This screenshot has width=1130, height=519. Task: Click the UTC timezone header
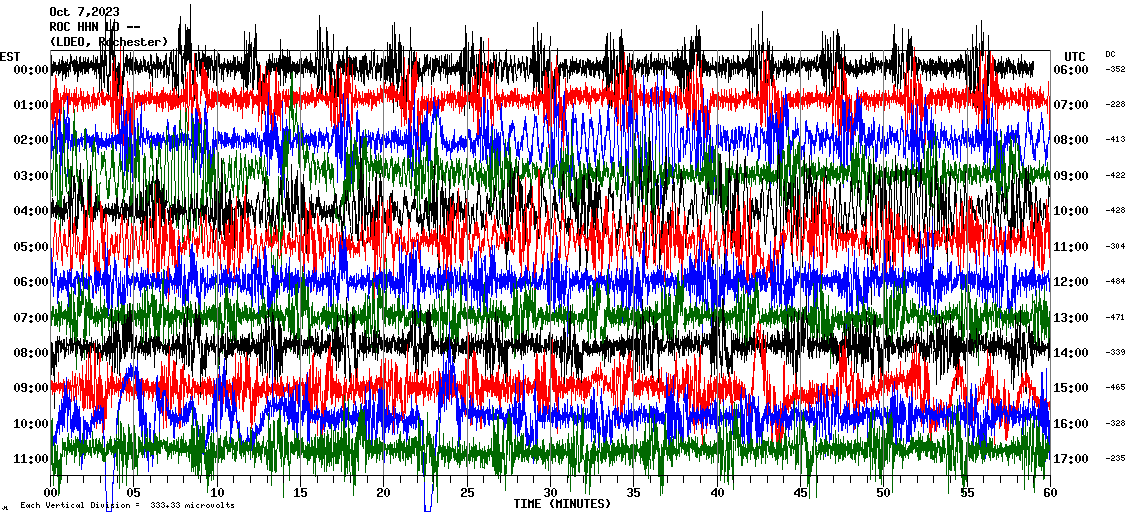click(x=1074, y=56)
